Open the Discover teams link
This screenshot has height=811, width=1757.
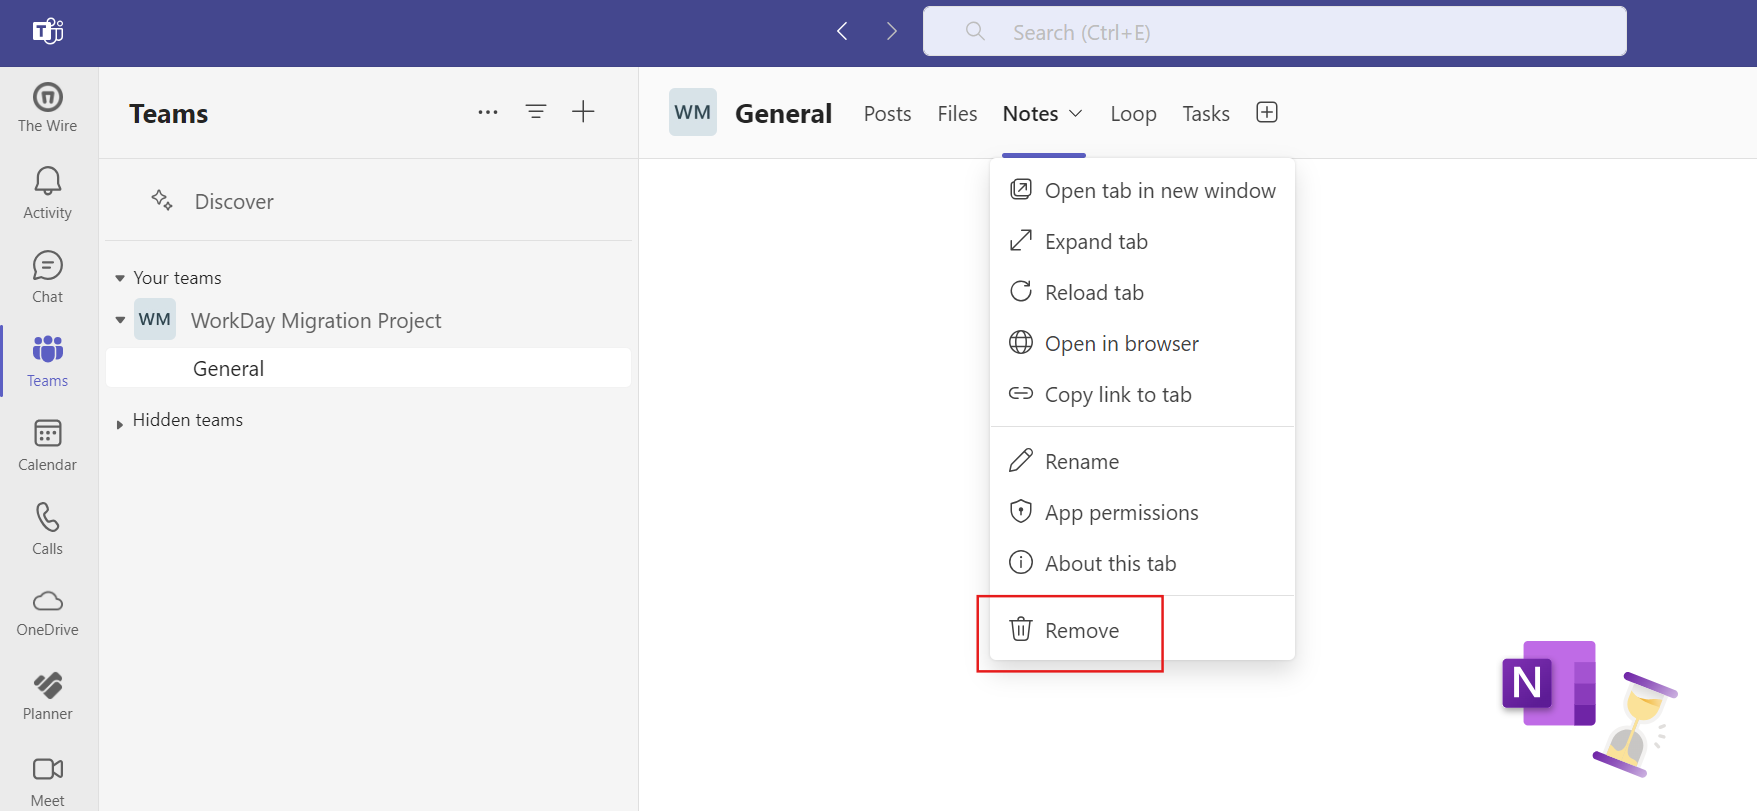233,201
